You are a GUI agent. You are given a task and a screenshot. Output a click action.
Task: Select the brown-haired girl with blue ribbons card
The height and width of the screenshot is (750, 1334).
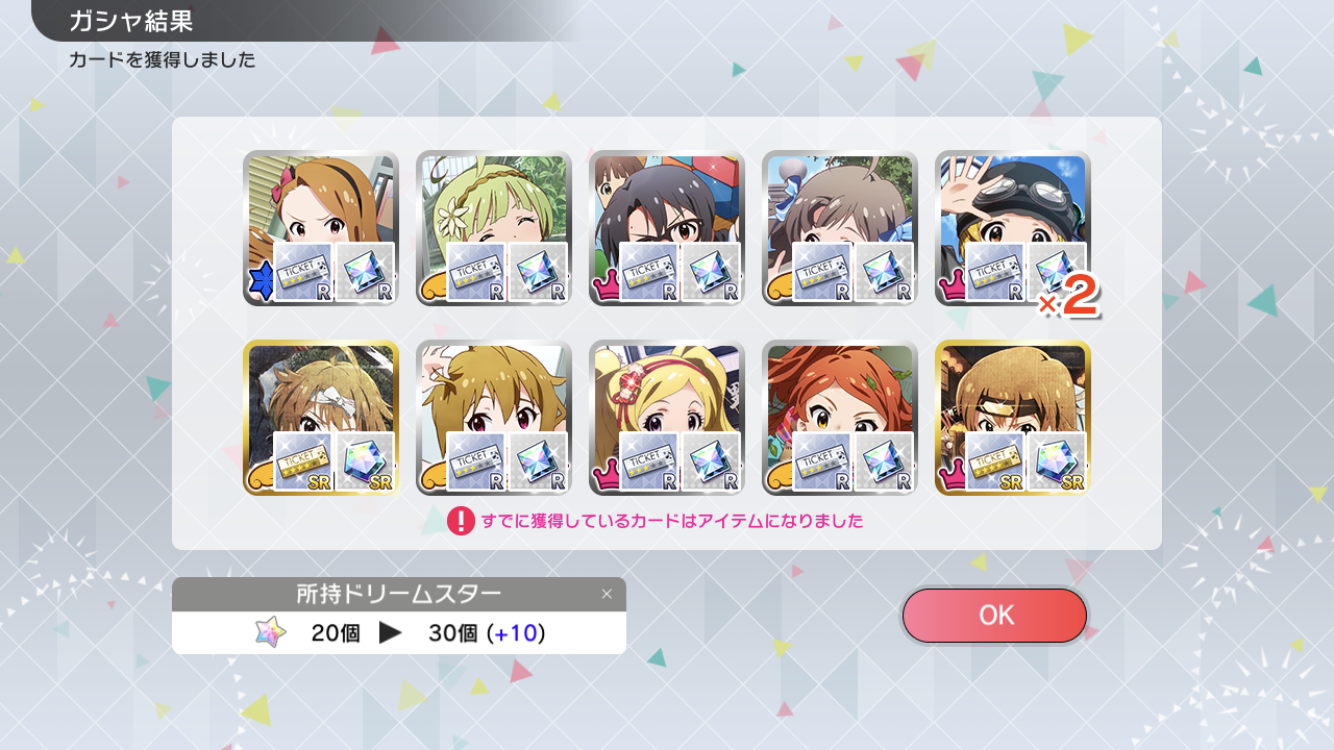pyautogui.click(x=840, y=228)
